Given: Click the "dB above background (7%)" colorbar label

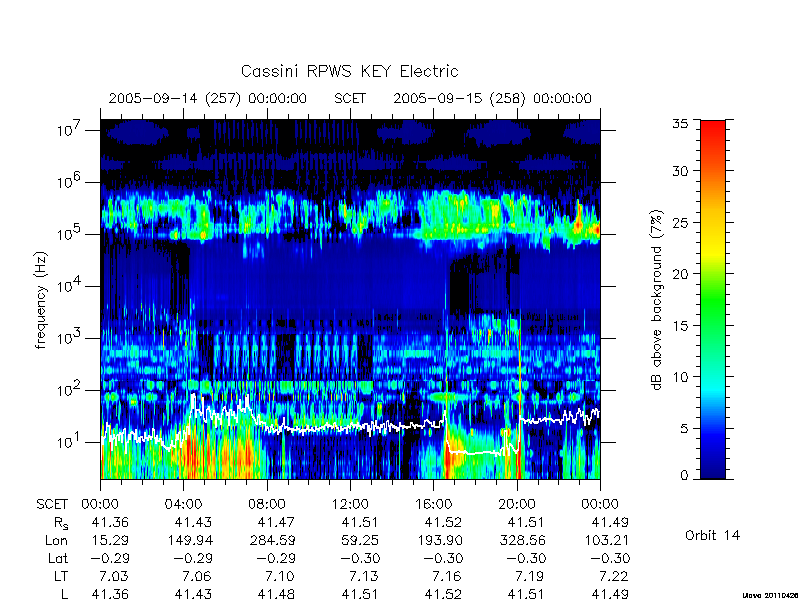Looking at the screenshot, I should [658, 300].
